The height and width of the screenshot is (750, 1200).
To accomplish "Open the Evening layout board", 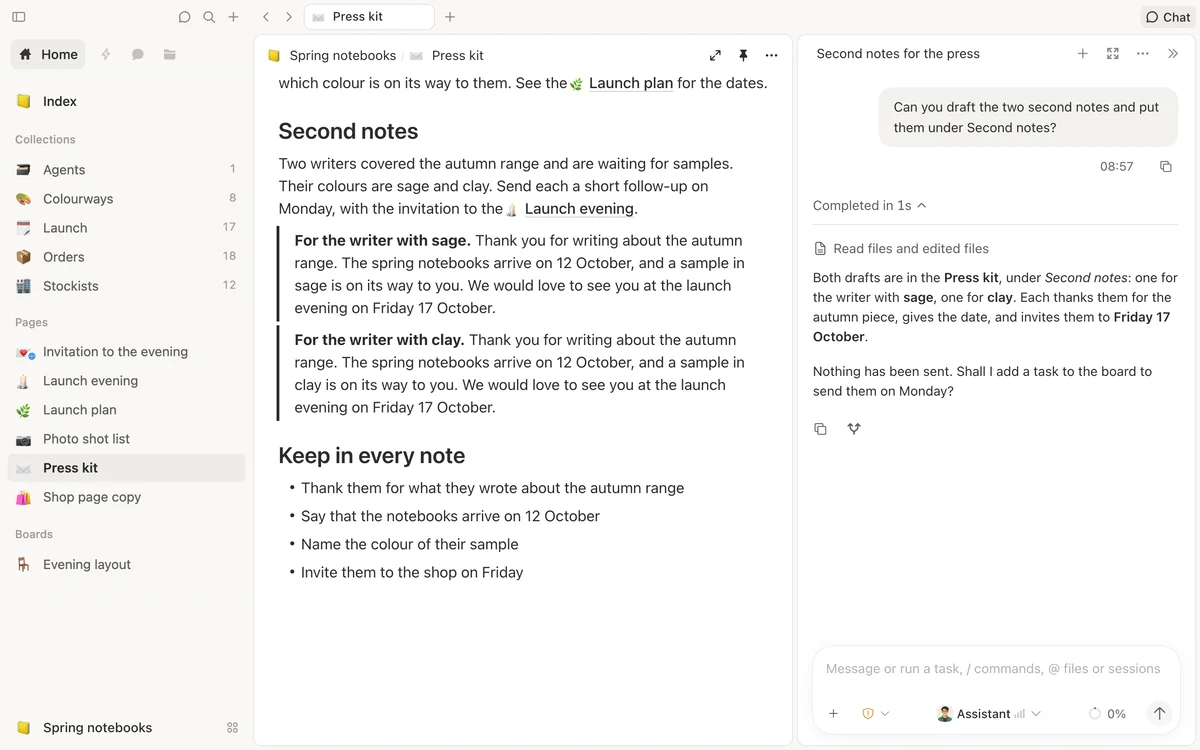I will pos(127,565).
